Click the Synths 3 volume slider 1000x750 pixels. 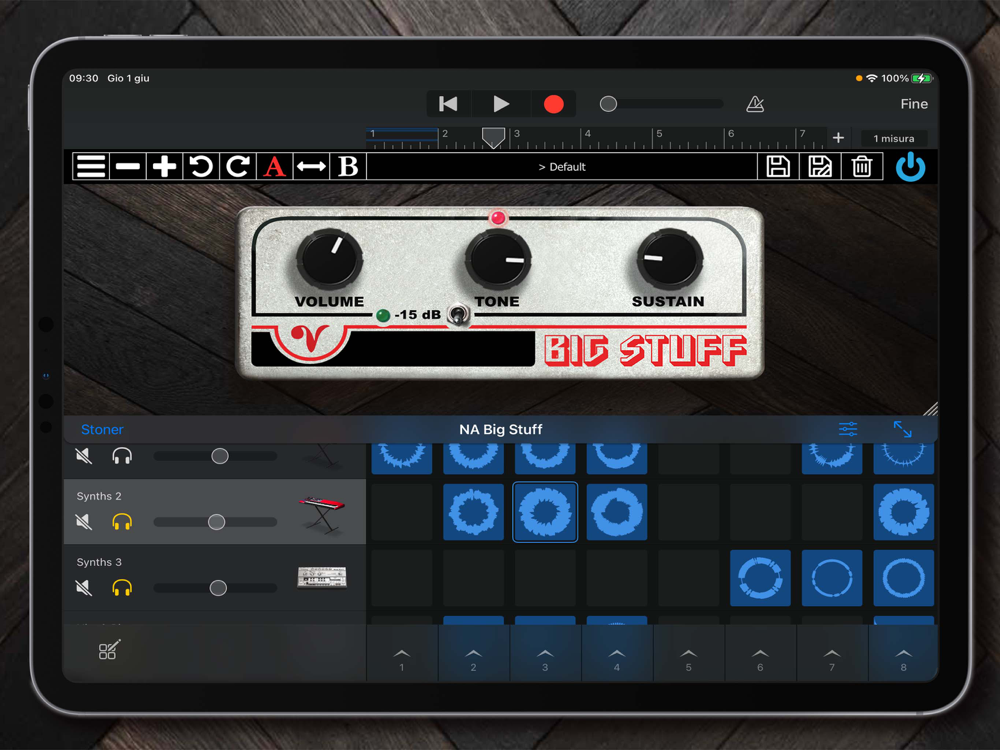click(216, 587)
